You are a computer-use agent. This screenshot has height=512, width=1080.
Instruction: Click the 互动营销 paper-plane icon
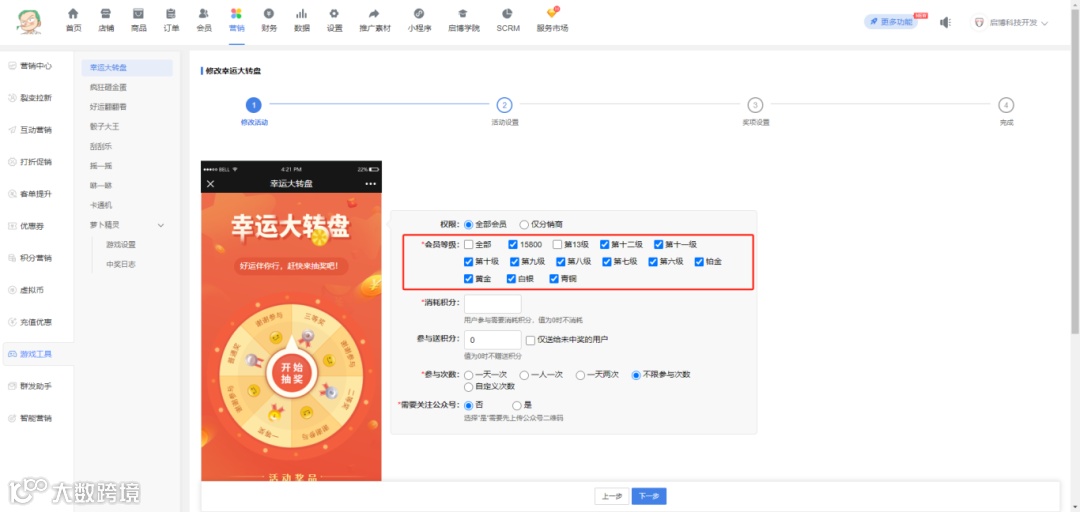(x=12, y=130)
